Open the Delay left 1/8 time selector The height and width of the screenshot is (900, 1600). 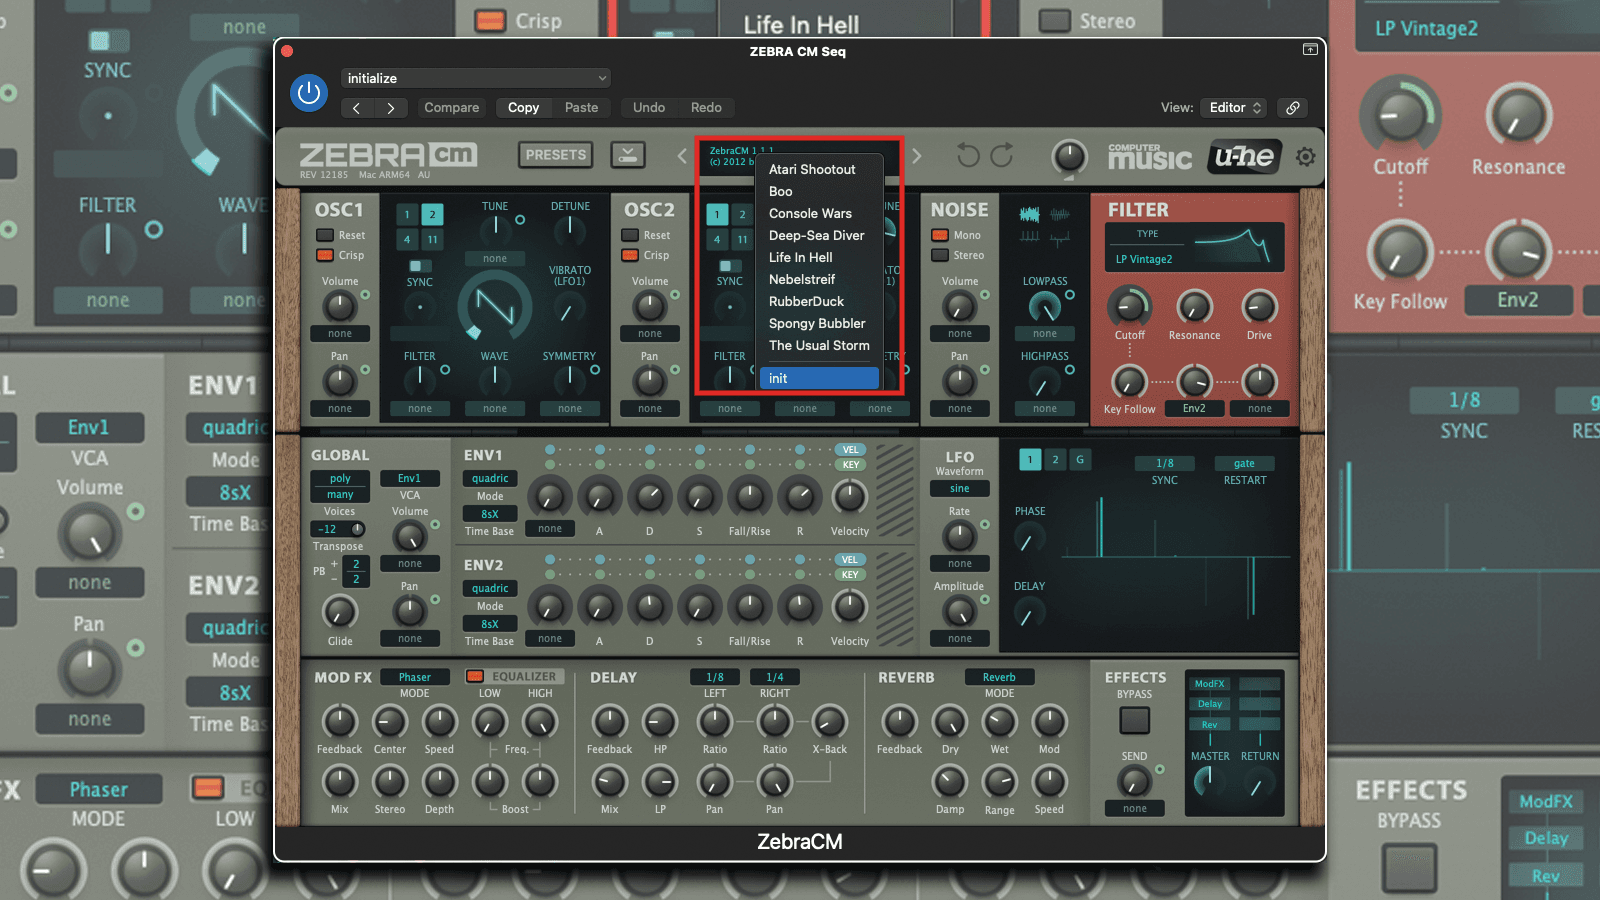(x=715, y=677)
